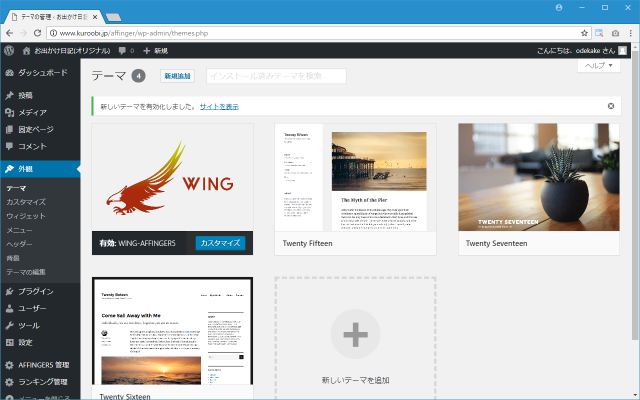Dismiss the theme activated notice
The width and height of the screenshot is (640, 400).
tap(611, 106)
